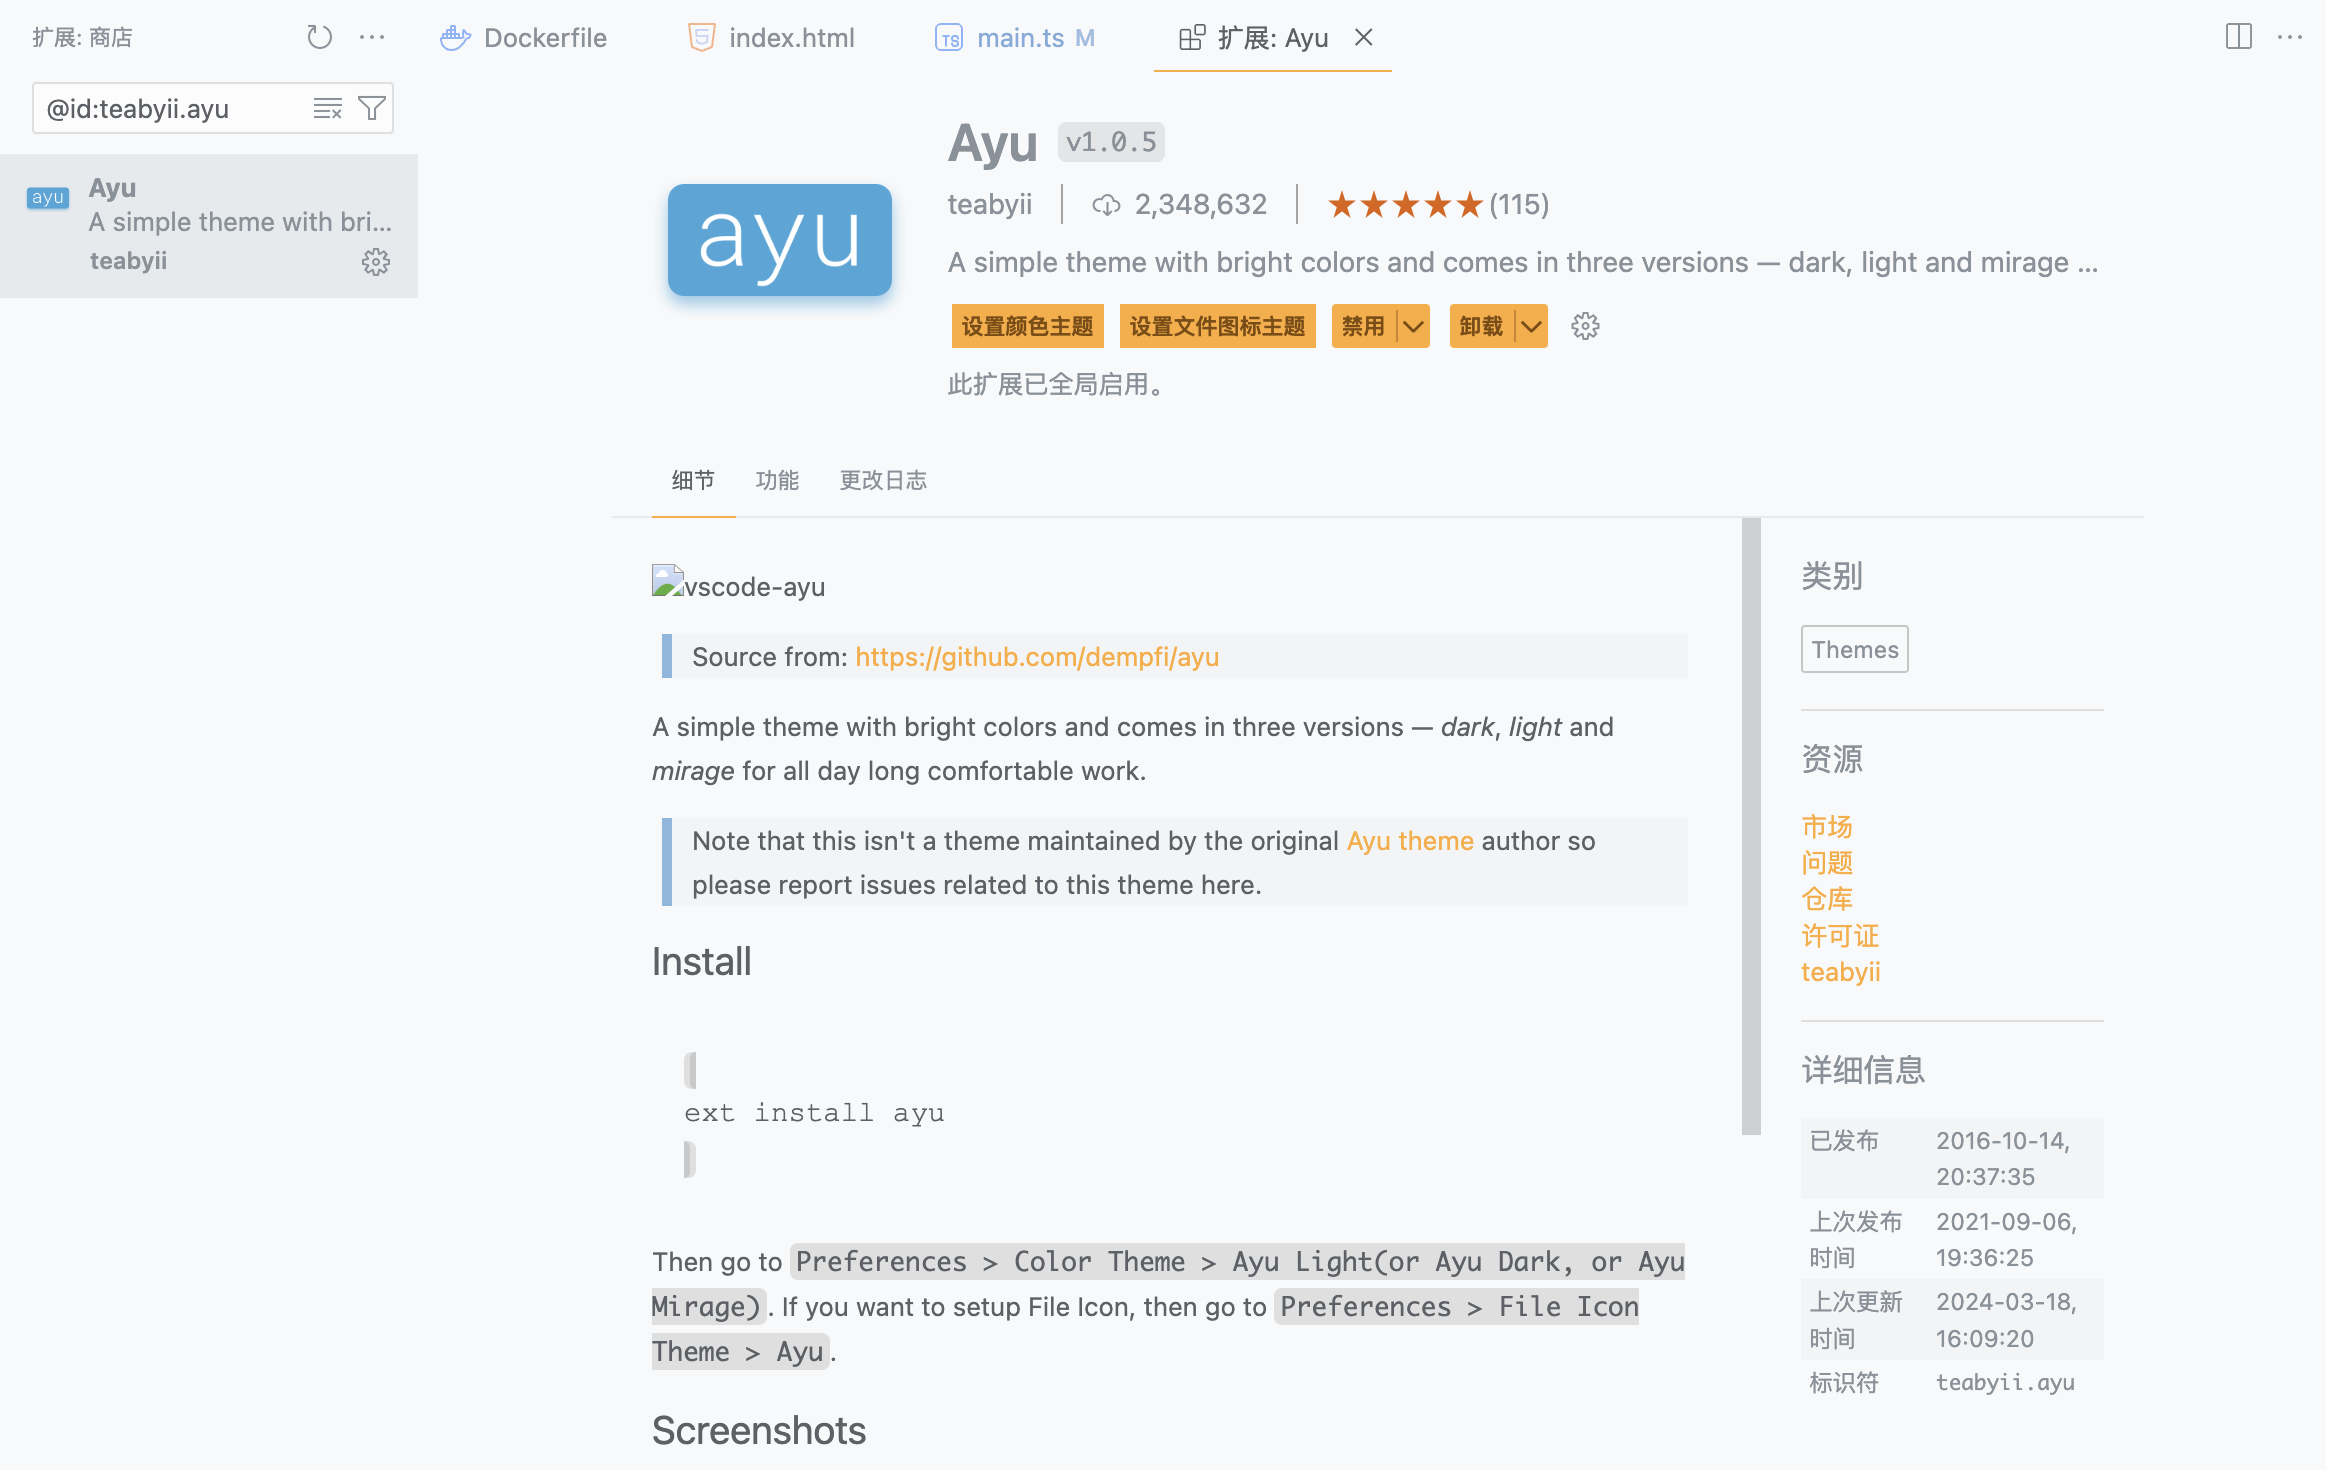Viewport: 2326px width, 1470px height.
Task: Click the gear icon on Ayu list item
Action: [x=376, y=262]
